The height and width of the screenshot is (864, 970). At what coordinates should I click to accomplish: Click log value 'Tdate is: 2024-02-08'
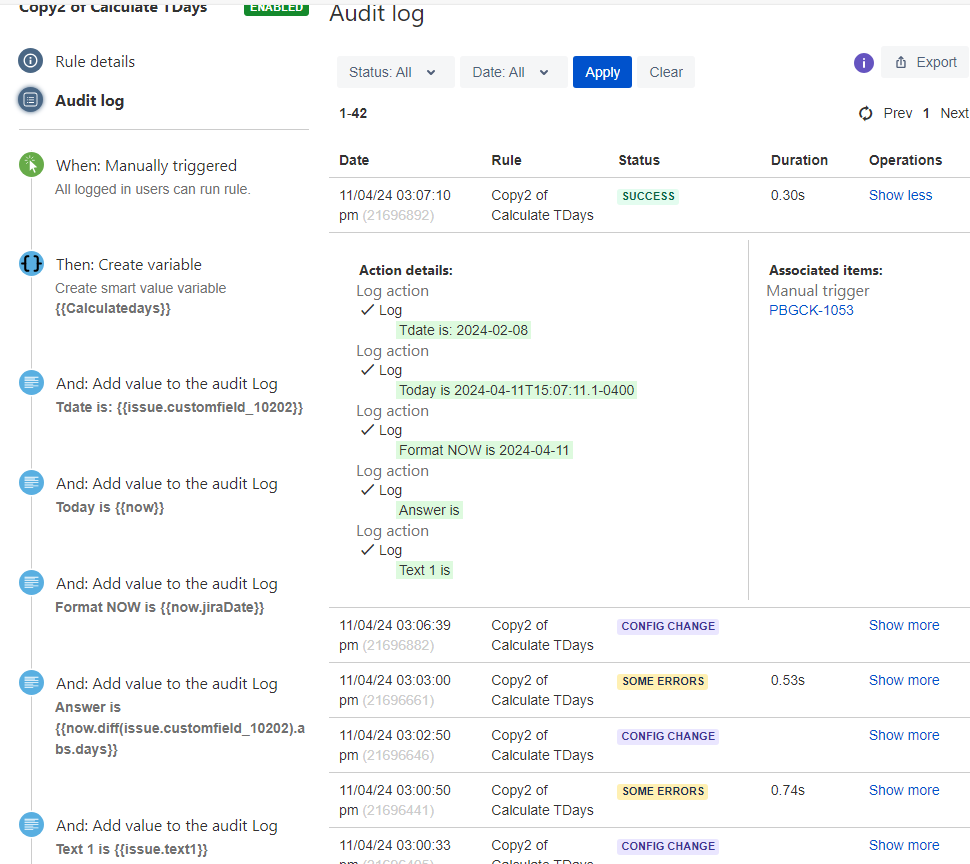pyautogui.click(x=463, y=330)
